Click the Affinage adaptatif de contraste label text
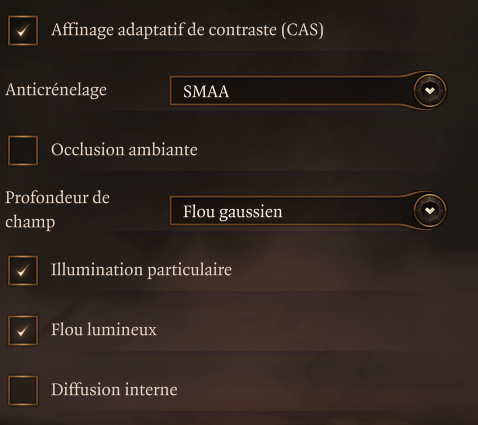 [x=164, y=30]
